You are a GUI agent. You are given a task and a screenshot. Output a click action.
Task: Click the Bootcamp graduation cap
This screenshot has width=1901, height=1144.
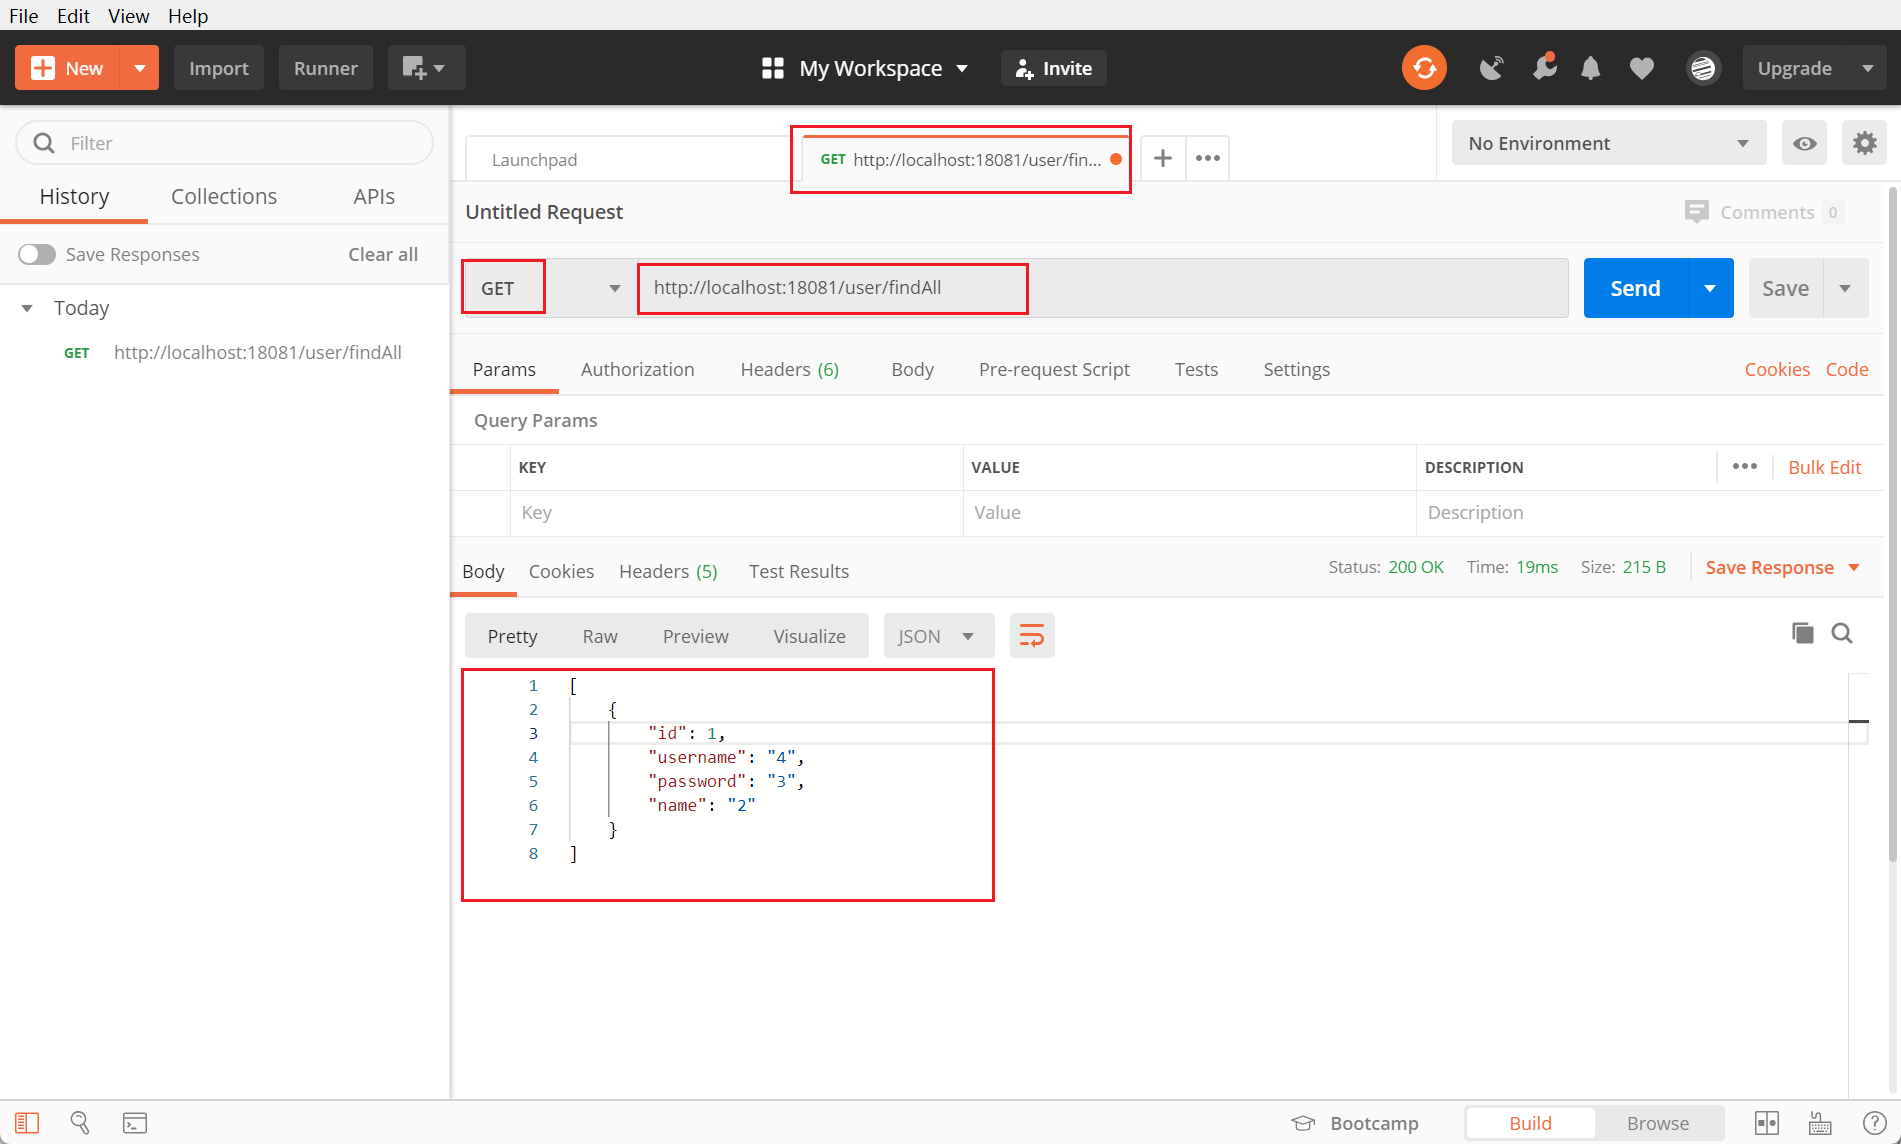pos(1303,1123)
